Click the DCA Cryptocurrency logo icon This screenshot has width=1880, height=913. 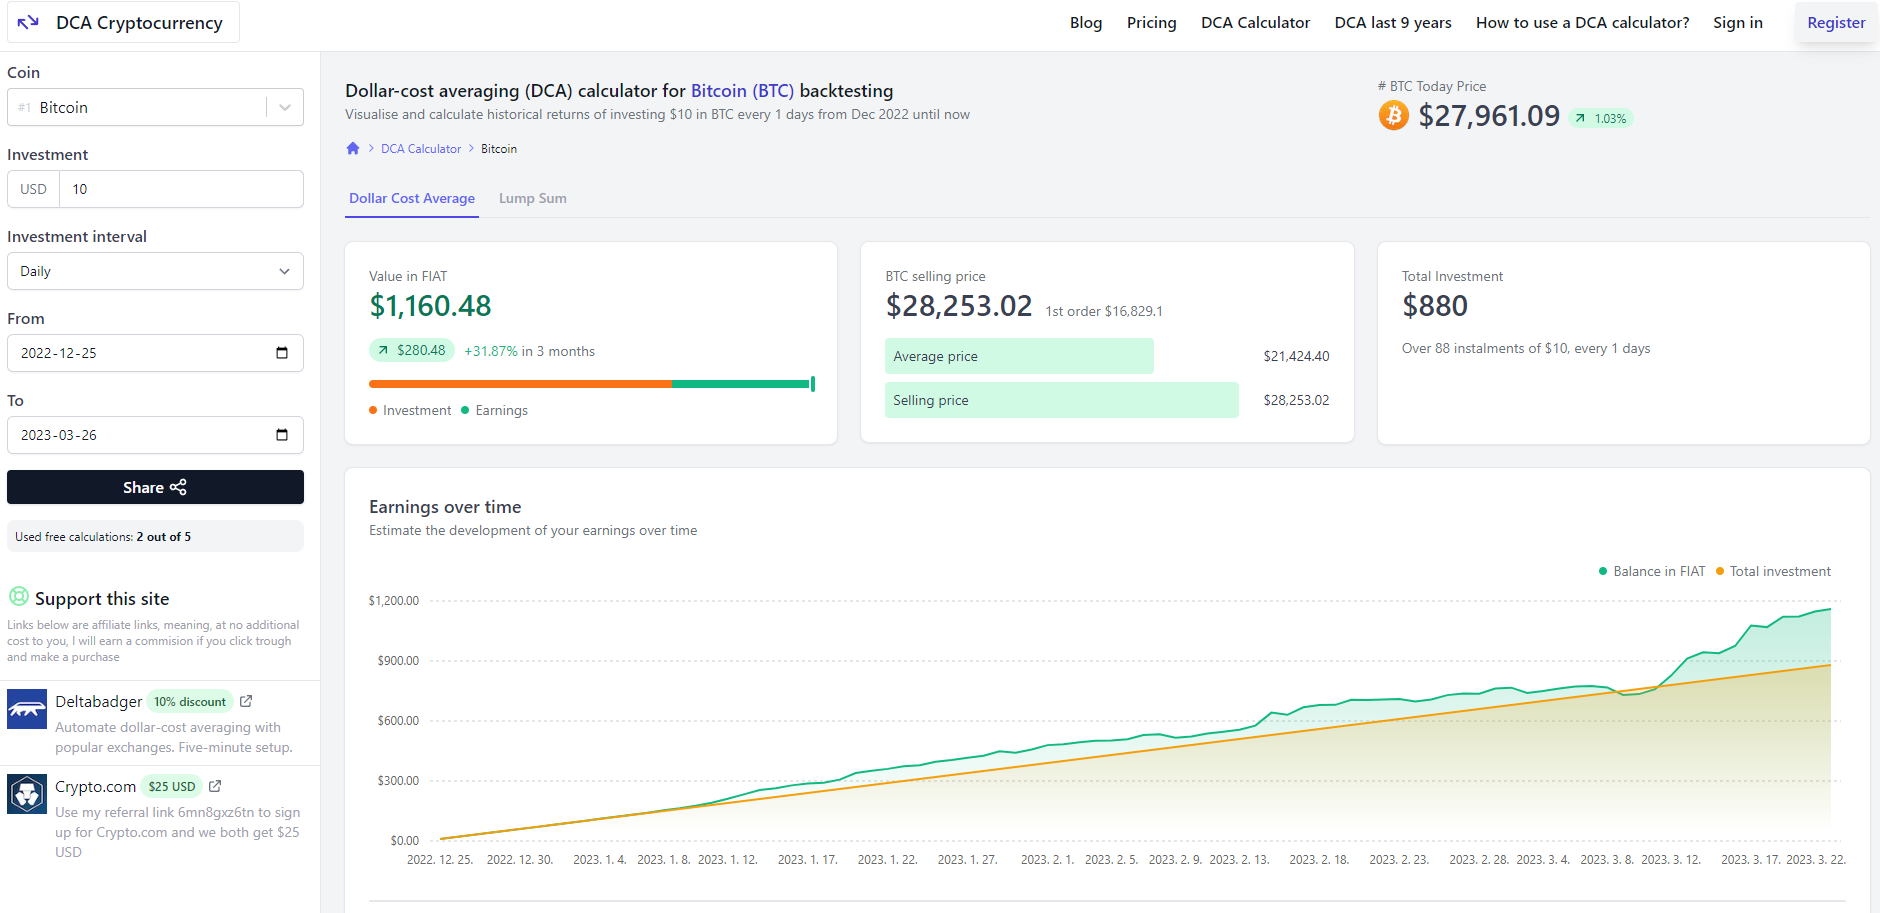coord(28,22)
